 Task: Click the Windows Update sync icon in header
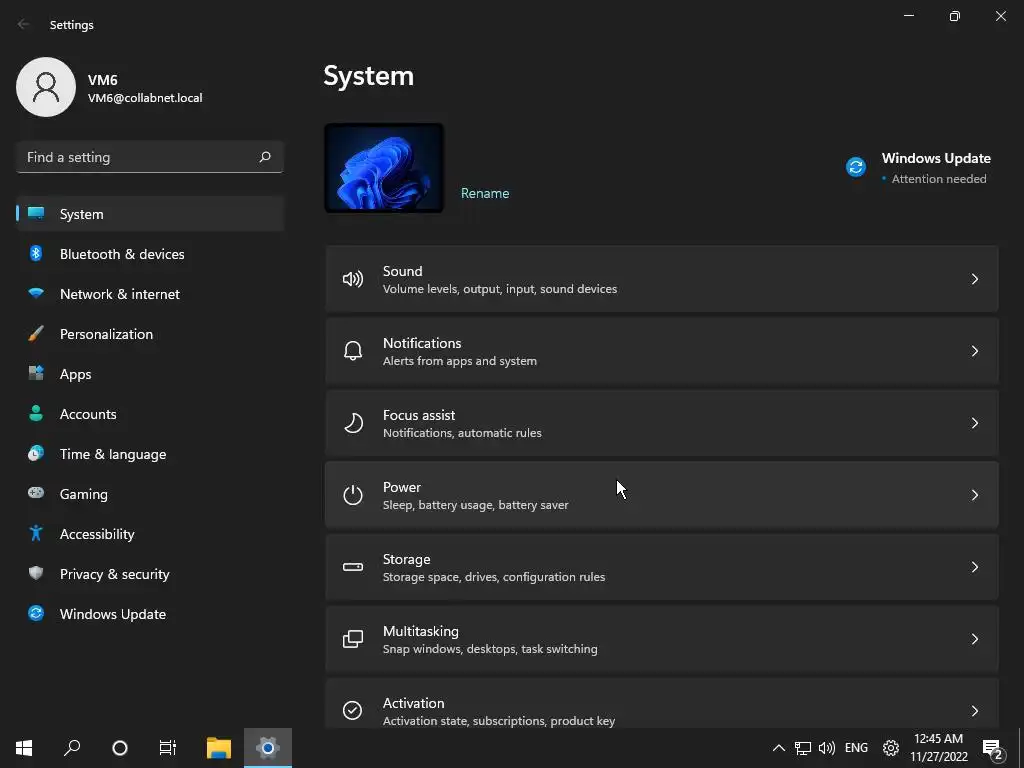tap(856, 167)
